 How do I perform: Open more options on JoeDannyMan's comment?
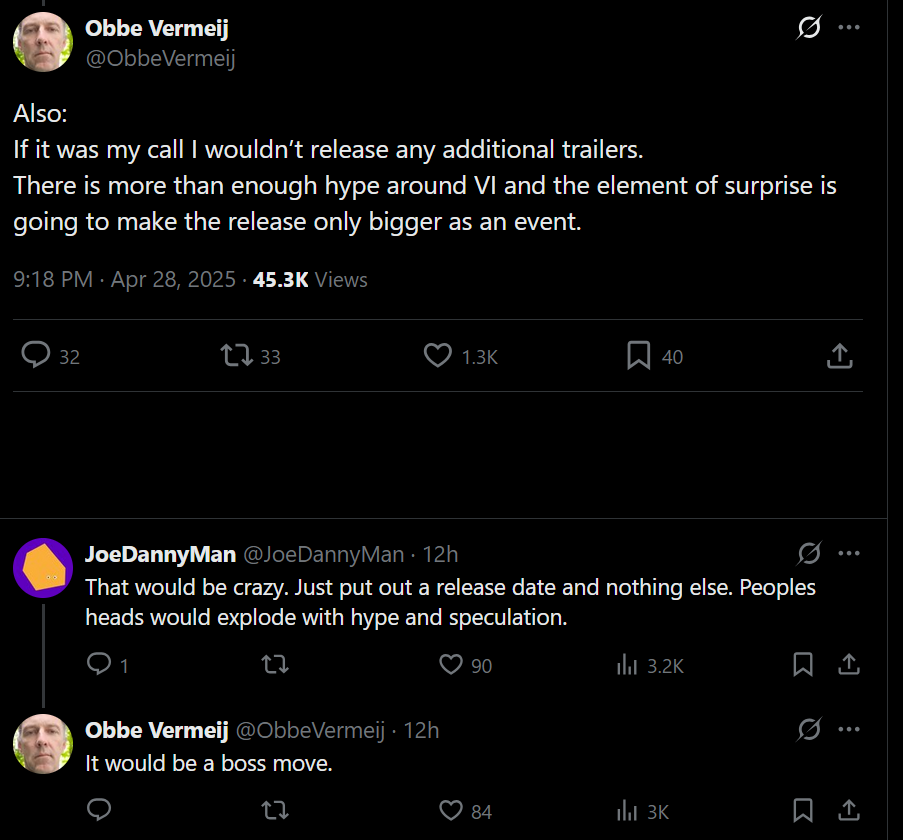[x=849, y=553]
